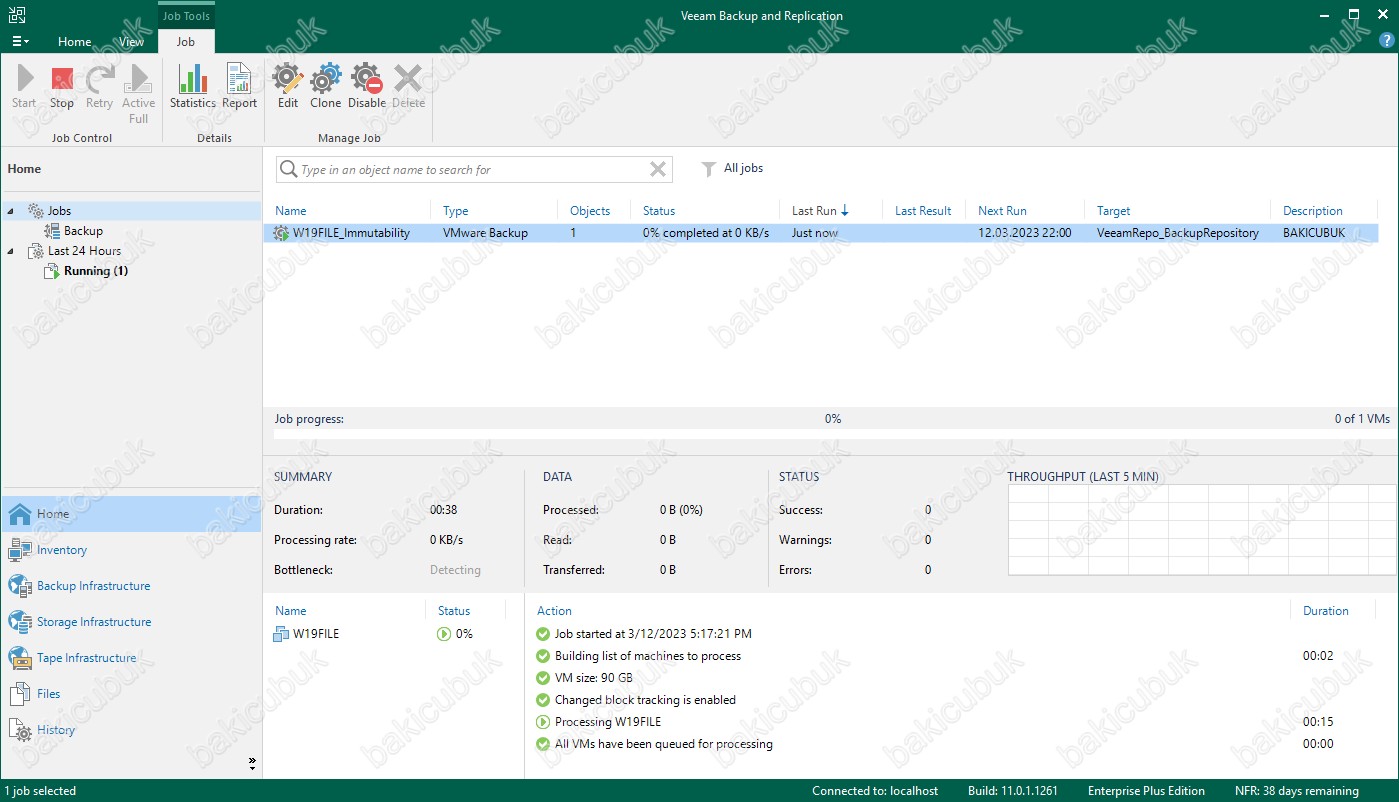Click Duration column header in log

point(1326,611)
